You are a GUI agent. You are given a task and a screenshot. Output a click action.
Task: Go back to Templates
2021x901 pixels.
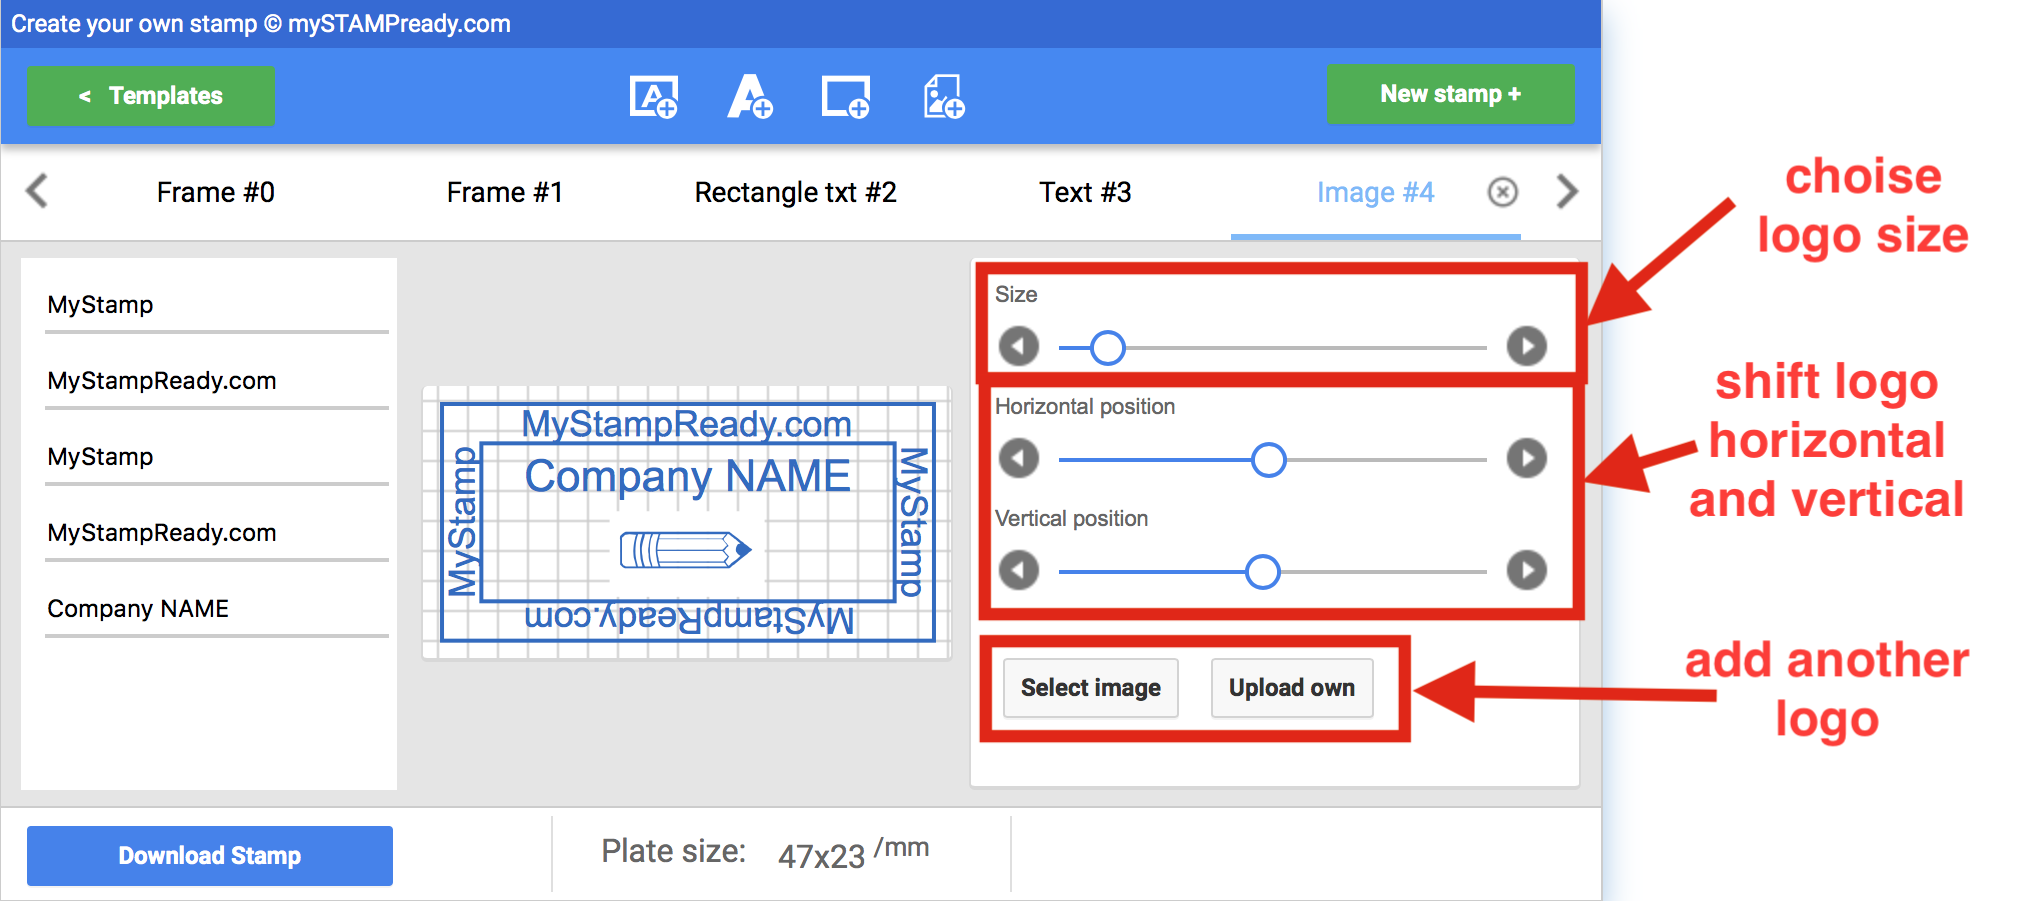[x=151, y=96]
